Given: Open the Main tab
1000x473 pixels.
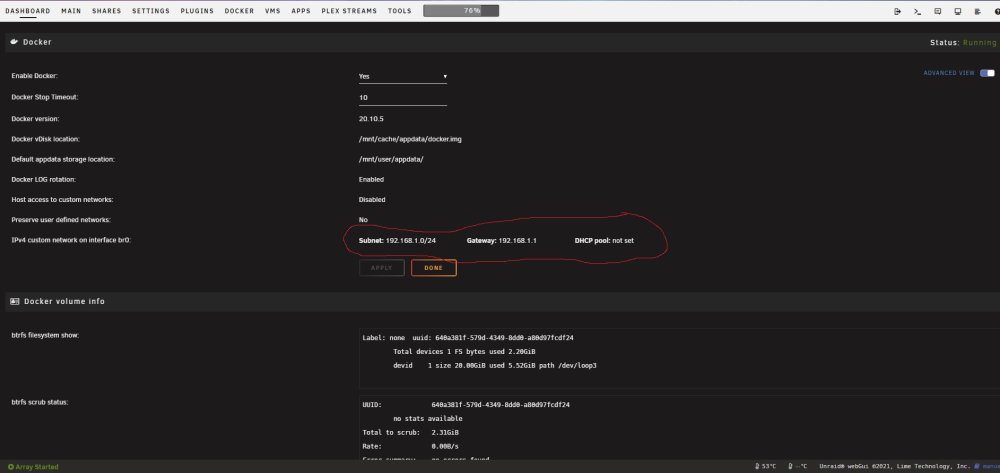Looking at the screenshot, I should click(71, 11).
